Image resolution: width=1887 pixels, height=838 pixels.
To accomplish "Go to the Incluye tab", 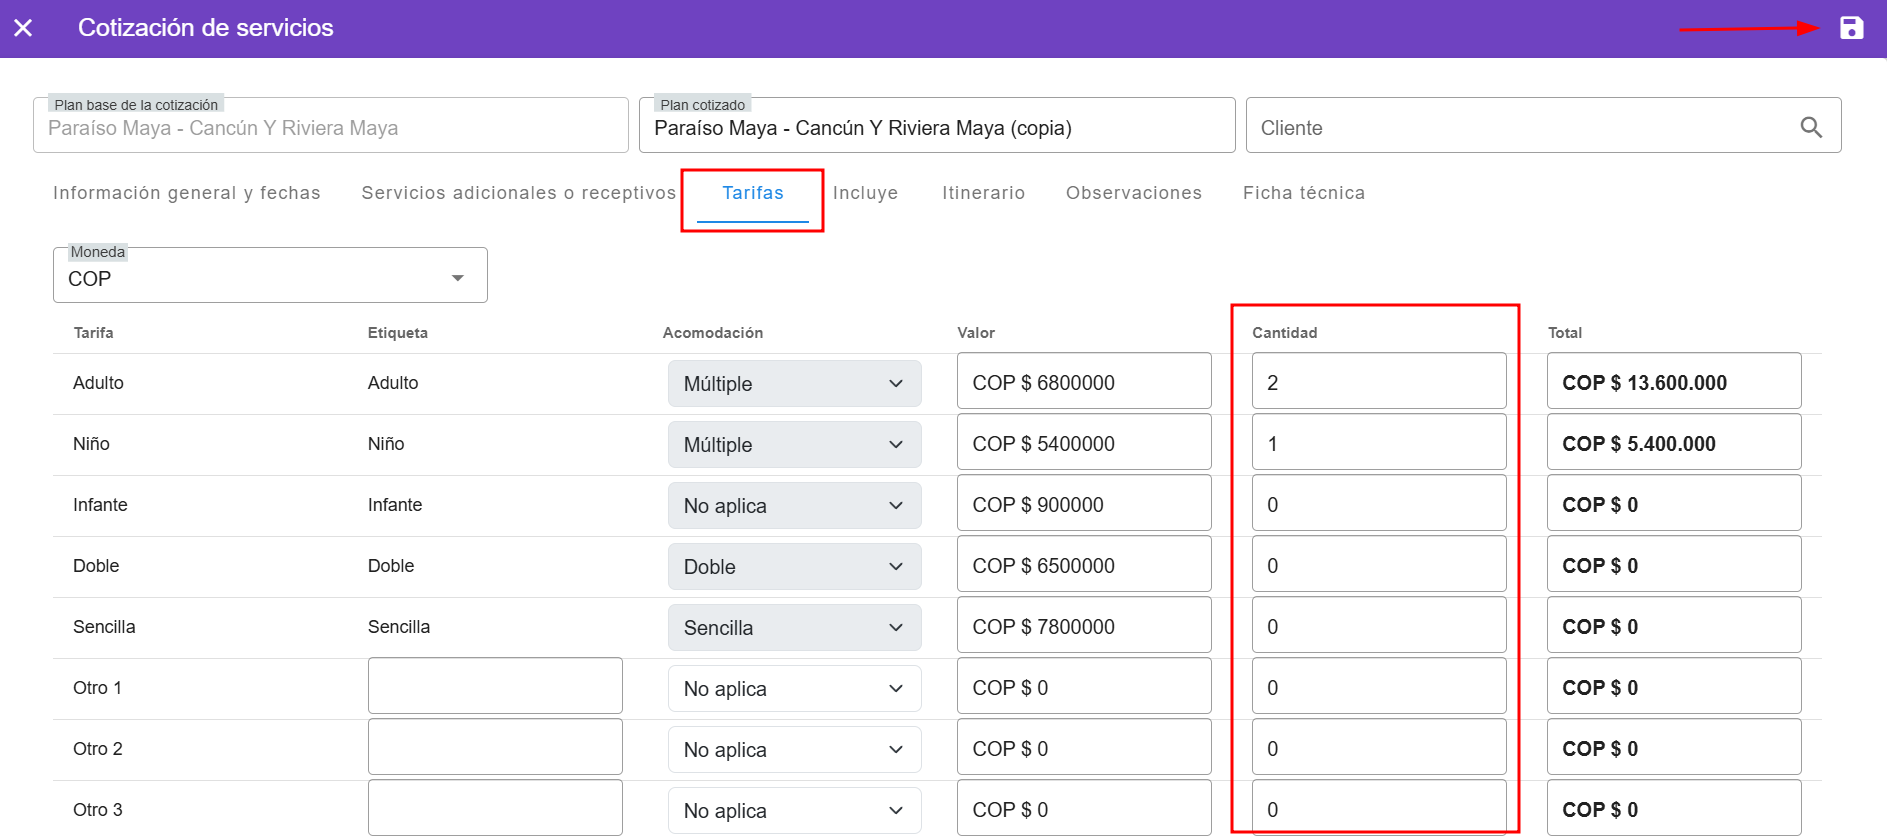I will pos(865,193).
